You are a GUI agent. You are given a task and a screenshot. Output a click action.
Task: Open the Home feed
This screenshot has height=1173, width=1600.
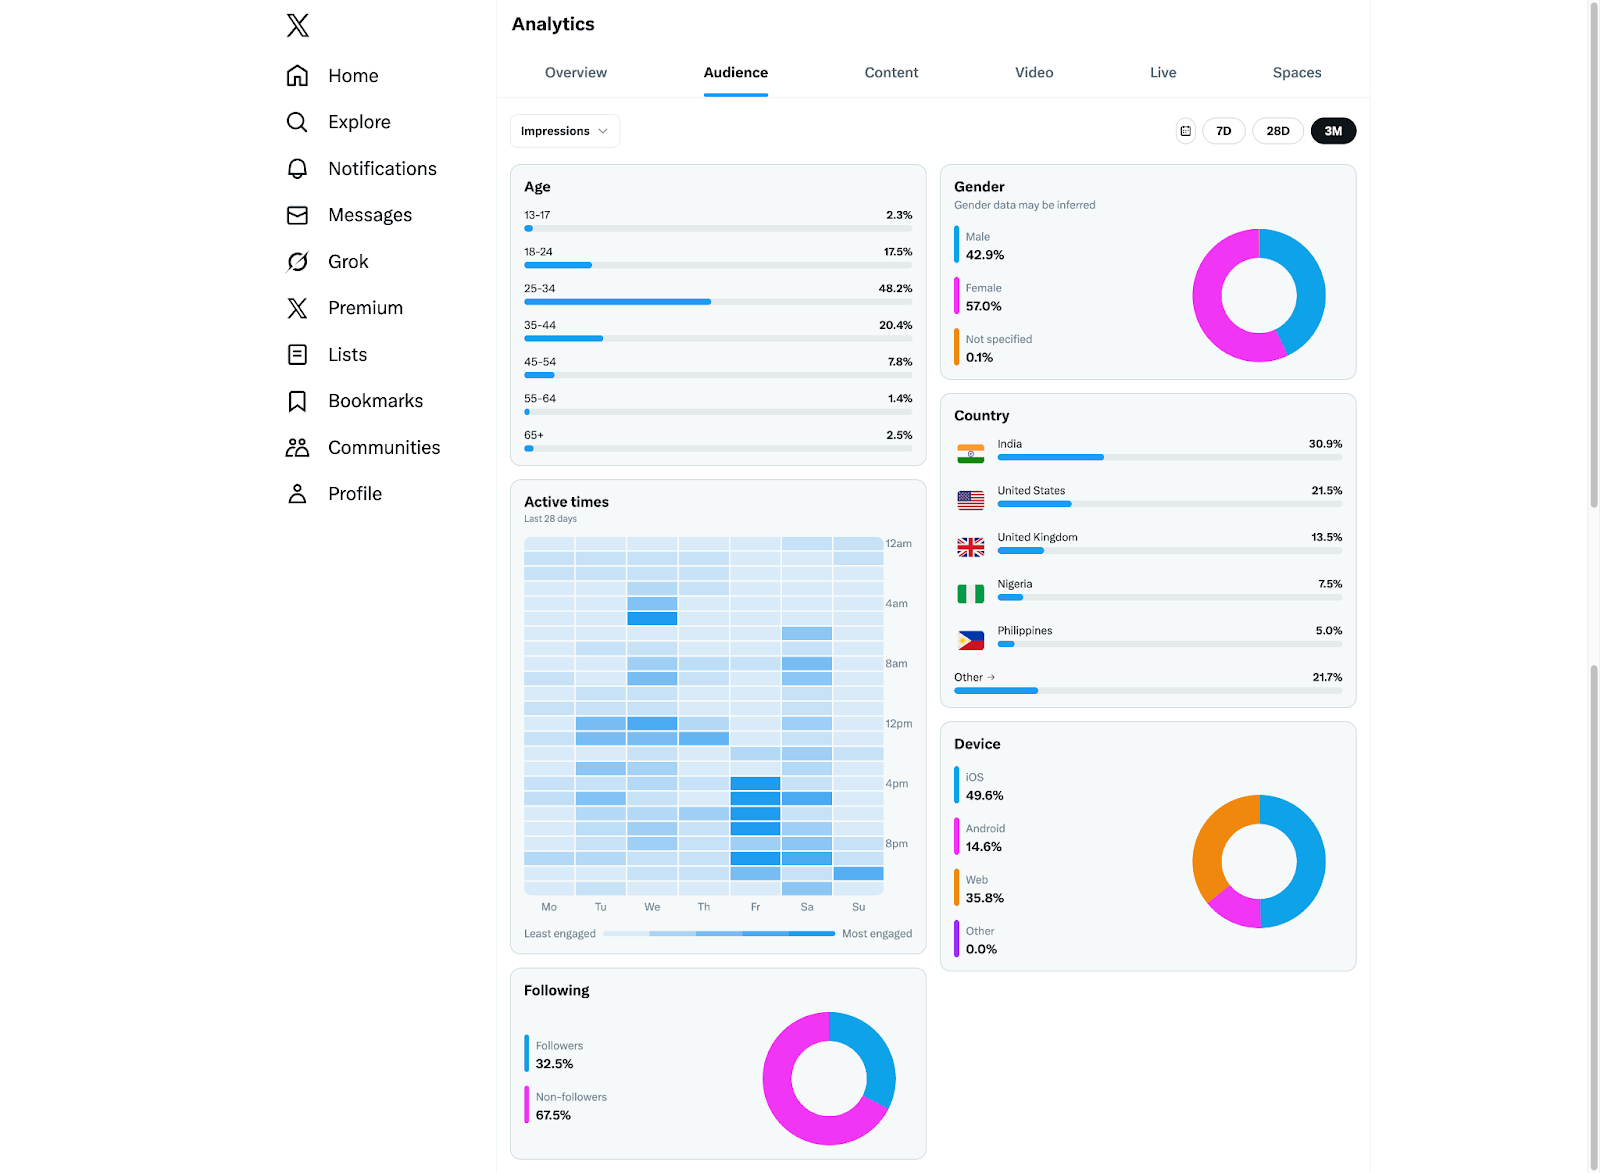(x=353, y=75)
